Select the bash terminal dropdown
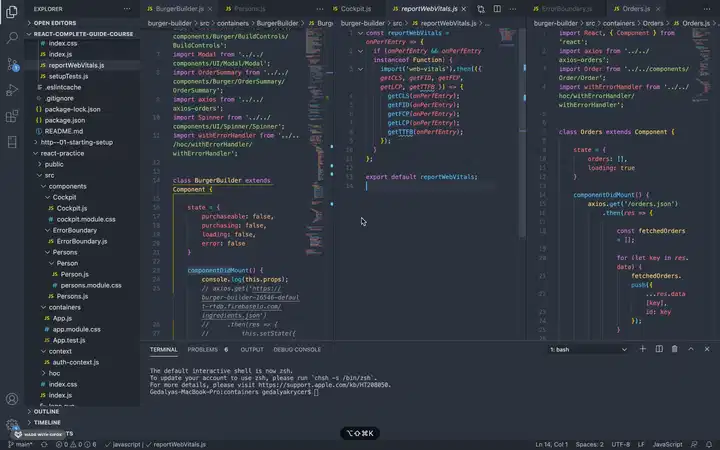 point(588,349)
